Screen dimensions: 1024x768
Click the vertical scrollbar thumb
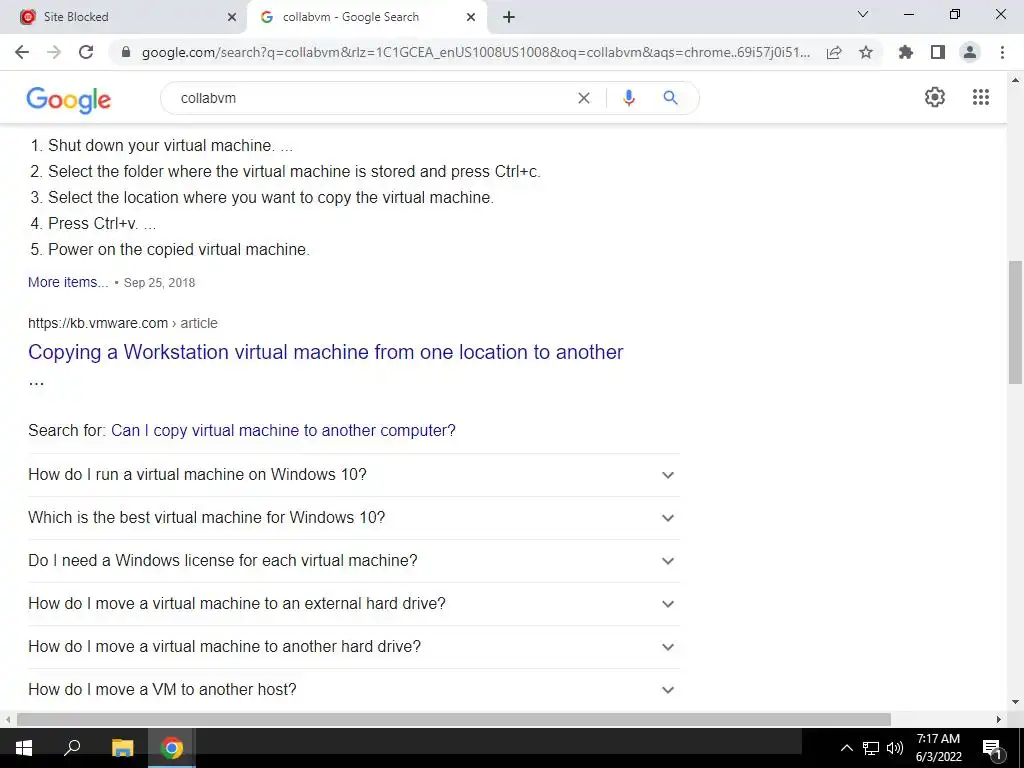click(x=1015, y=322)
